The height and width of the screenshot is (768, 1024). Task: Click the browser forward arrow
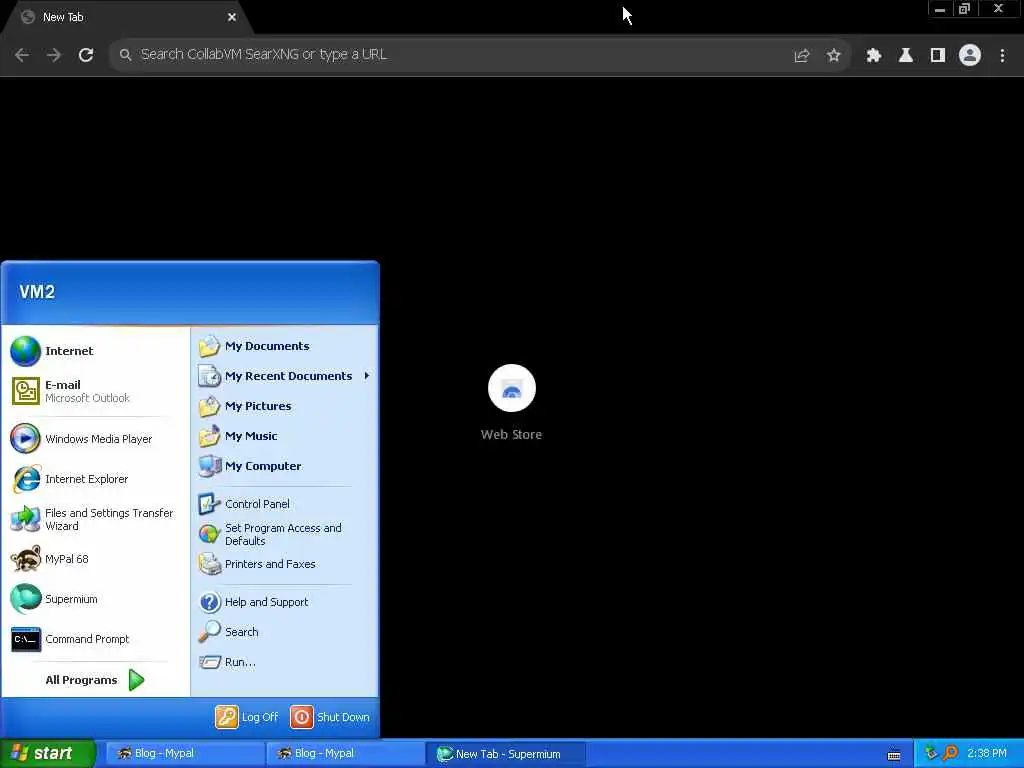click(54, 55)
